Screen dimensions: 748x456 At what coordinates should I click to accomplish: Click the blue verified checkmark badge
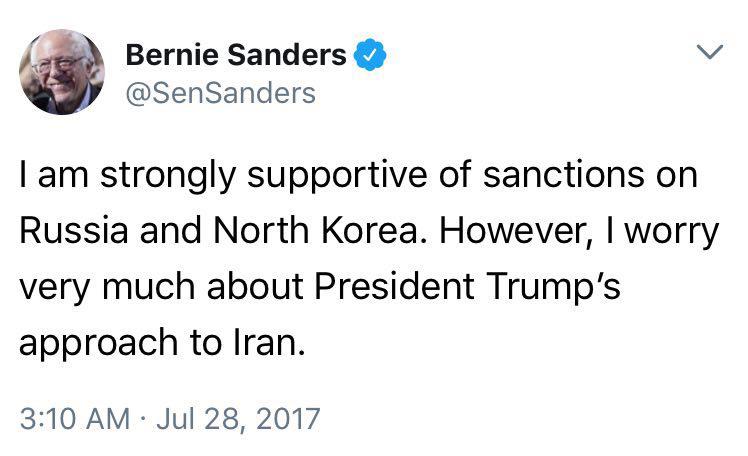tap(370, 55)
